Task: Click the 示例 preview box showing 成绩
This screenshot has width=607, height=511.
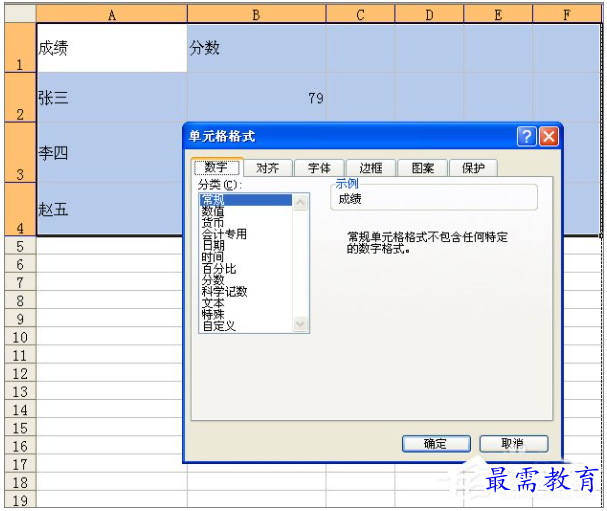Action: (x=434, y=199)
